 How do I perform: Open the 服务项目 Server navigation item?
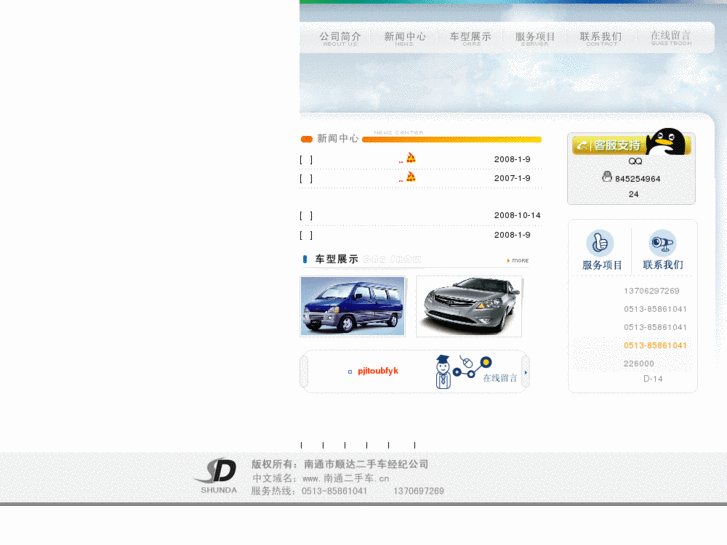click(535, 38)
